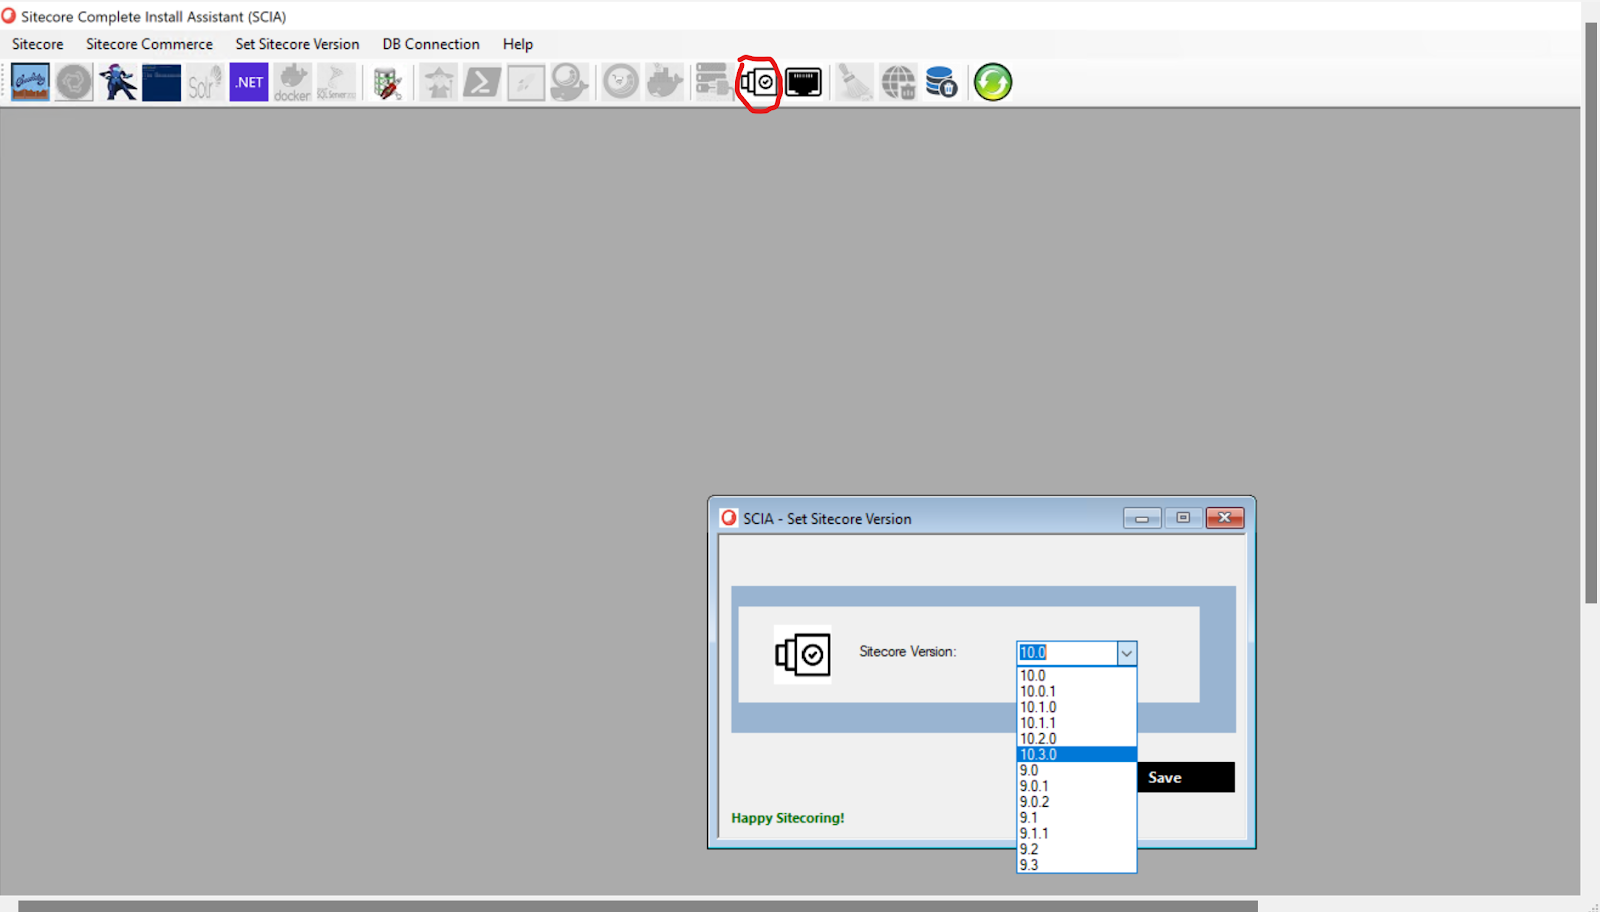The image size is (1600, 912).
Task: Click the SQL Server toolbar icon
Action: pyautogui.click(x=336, y=82)
